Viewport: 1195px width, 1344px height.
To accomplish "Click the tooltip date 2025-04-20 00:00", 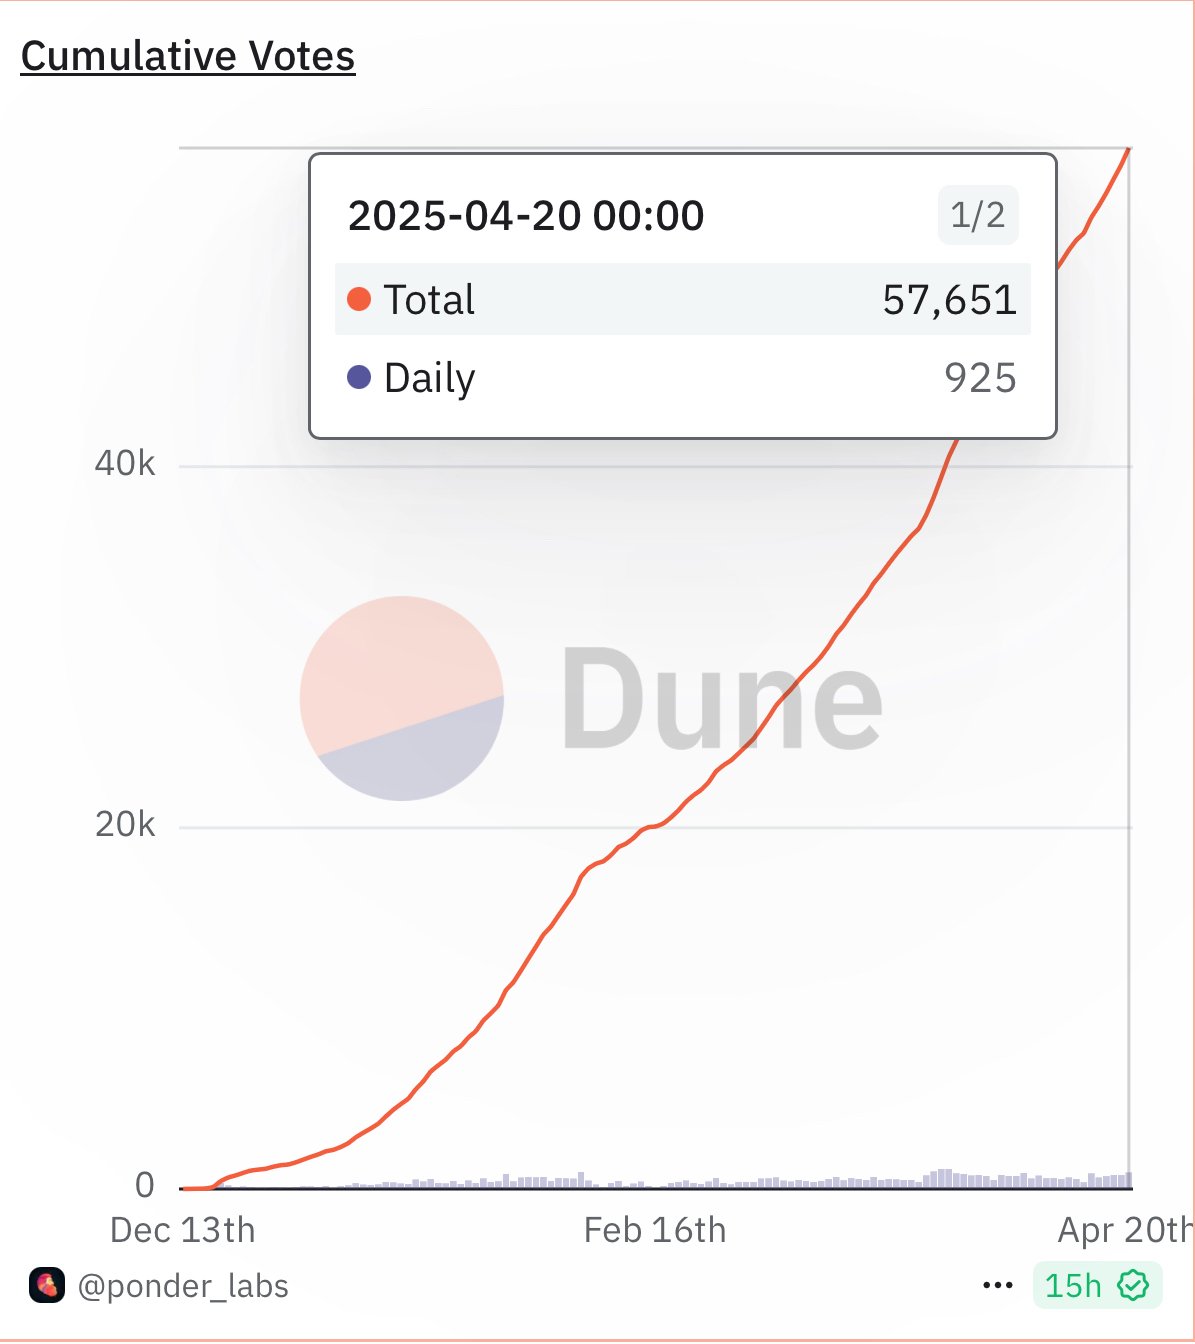I will [x=526, y=215].
